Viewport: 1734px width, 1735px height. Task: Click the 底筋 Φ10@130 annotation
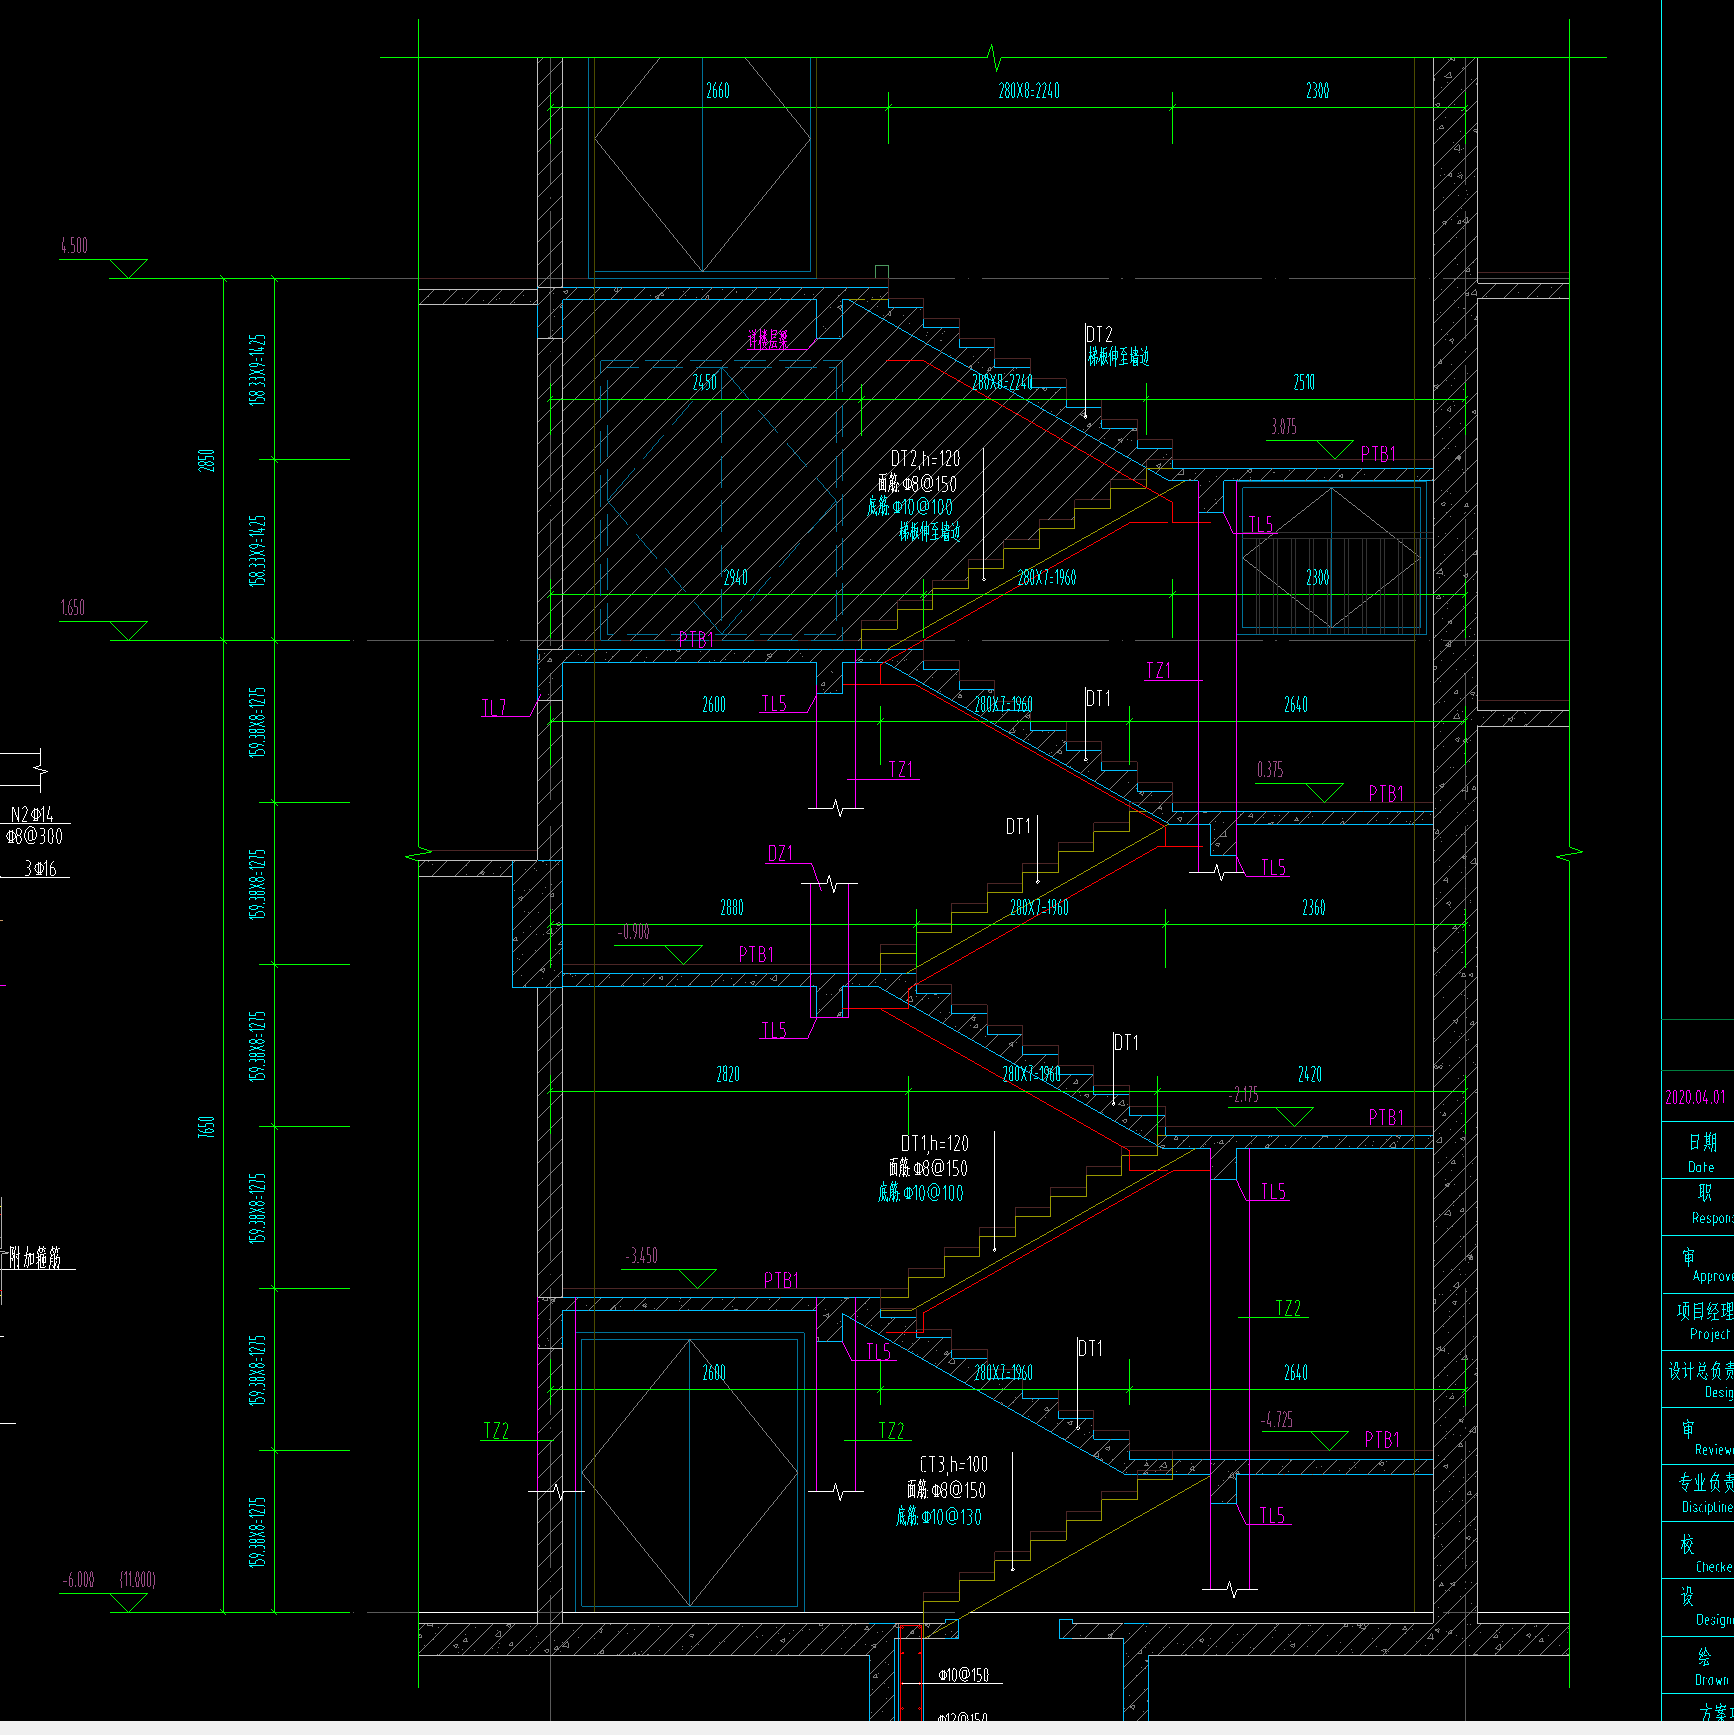[x=939, y=1517]
